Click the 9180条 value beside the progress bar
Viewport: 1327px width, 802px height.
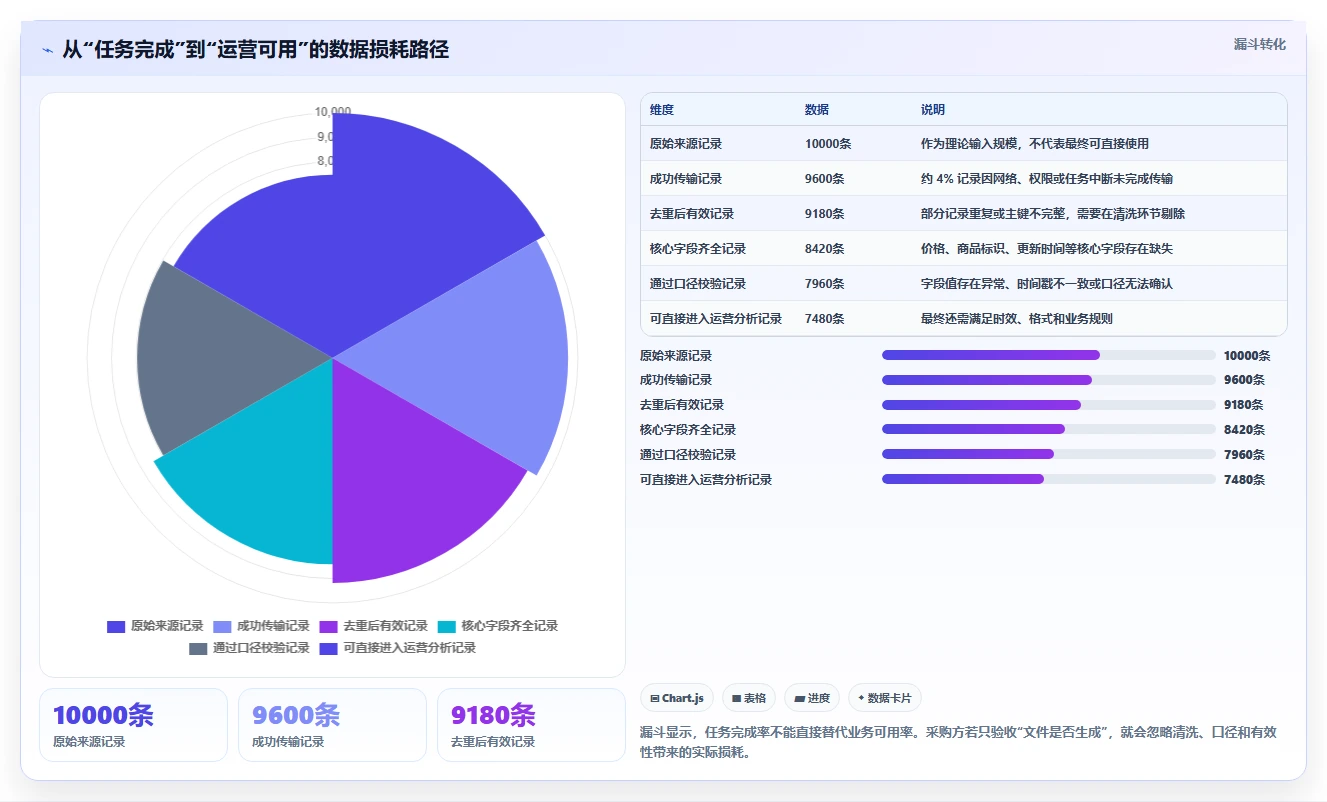pos(1244,405)
